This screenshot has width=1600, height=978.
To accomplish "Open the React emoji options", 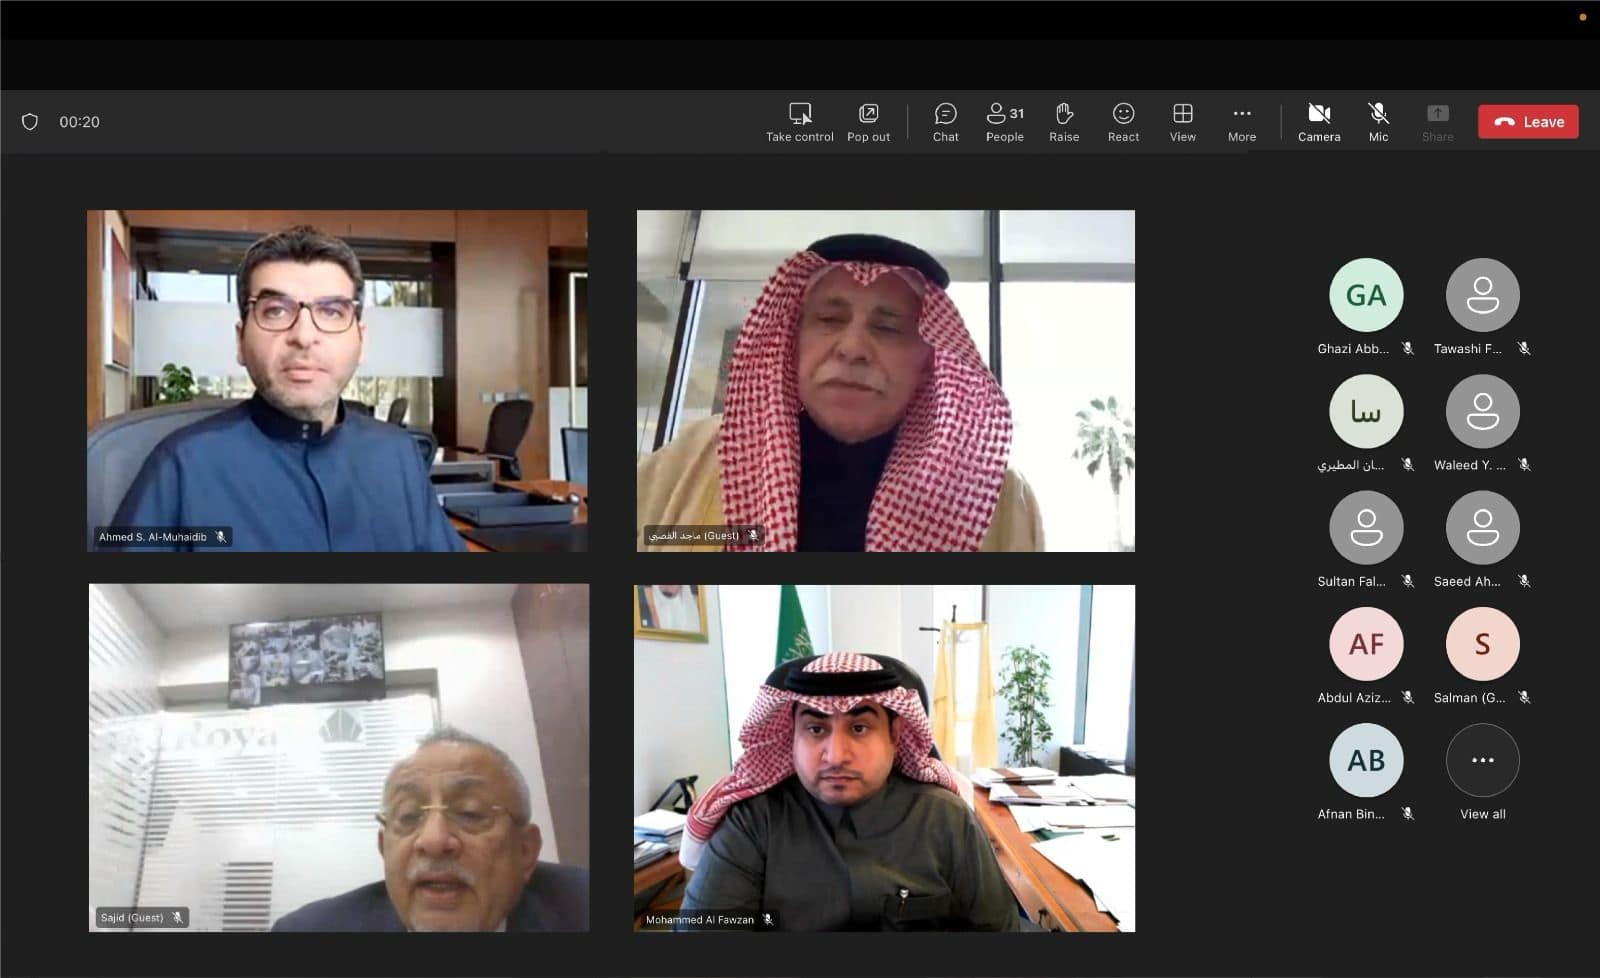I will (x=1123, y=114).
